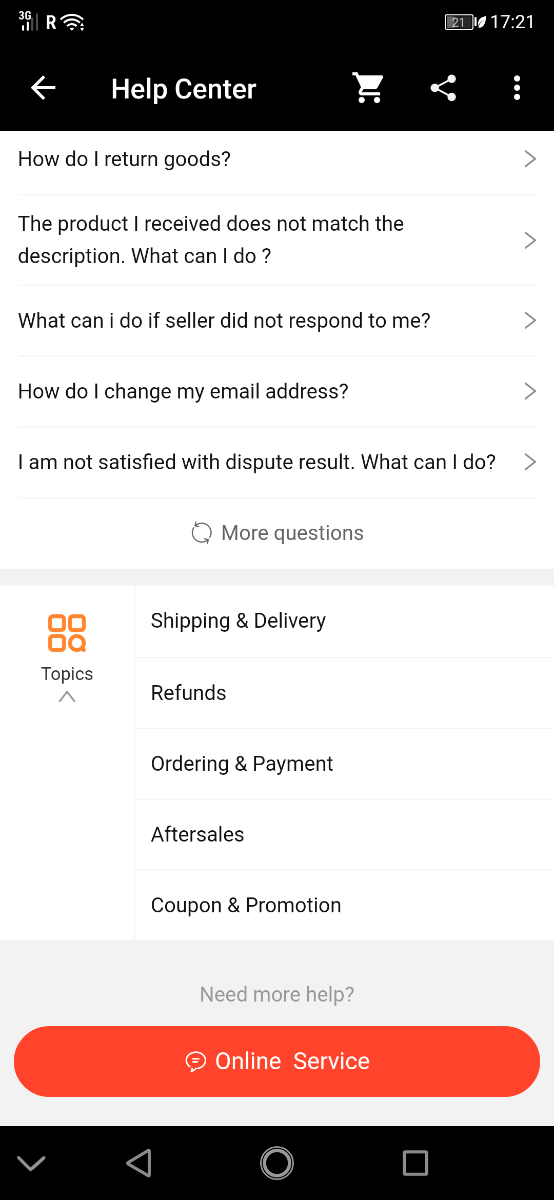Tap the back arrow in header
Screen dimensions: 554x1200
43,88
